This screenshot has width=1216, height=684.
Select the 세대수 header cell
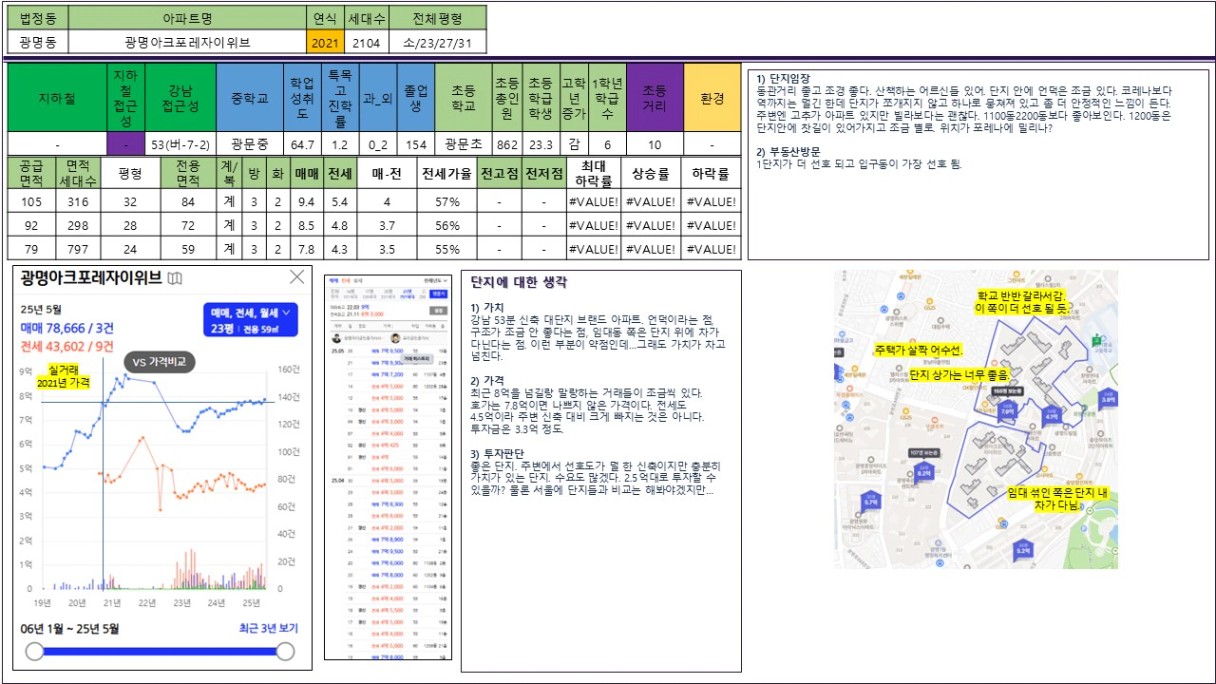[x=365, y=18]
